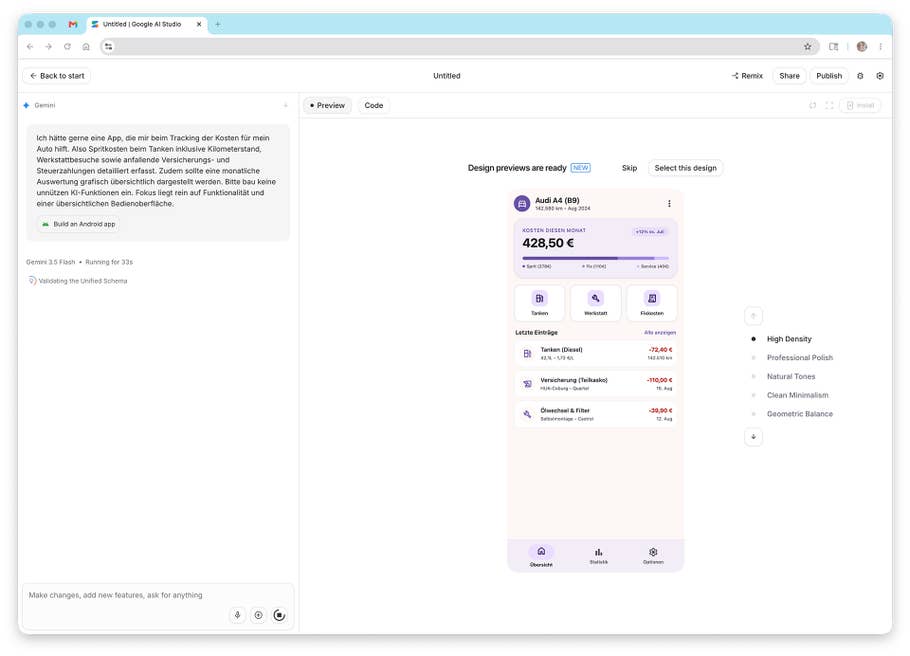Share the app
The height and width of the screenshot is (656, 910).
pos(789,75)
